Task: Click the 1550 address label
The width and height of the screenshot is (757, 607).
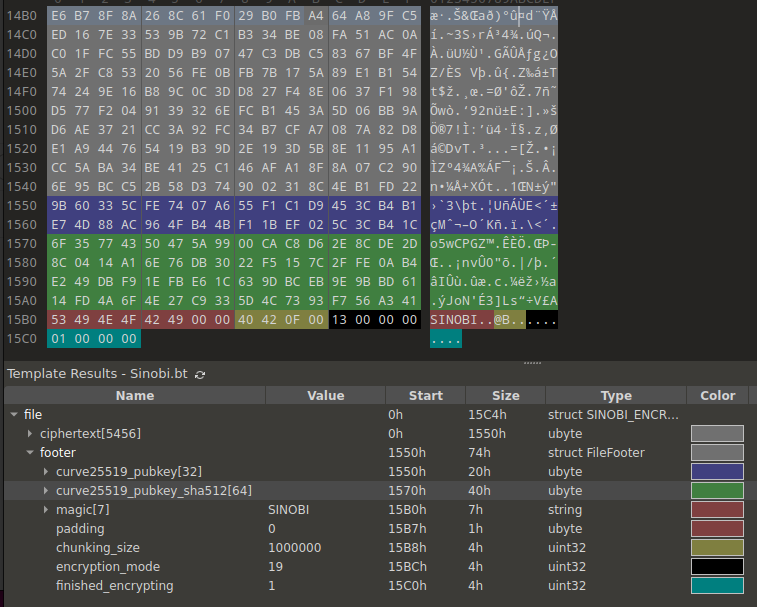Action: coord(22,206)
